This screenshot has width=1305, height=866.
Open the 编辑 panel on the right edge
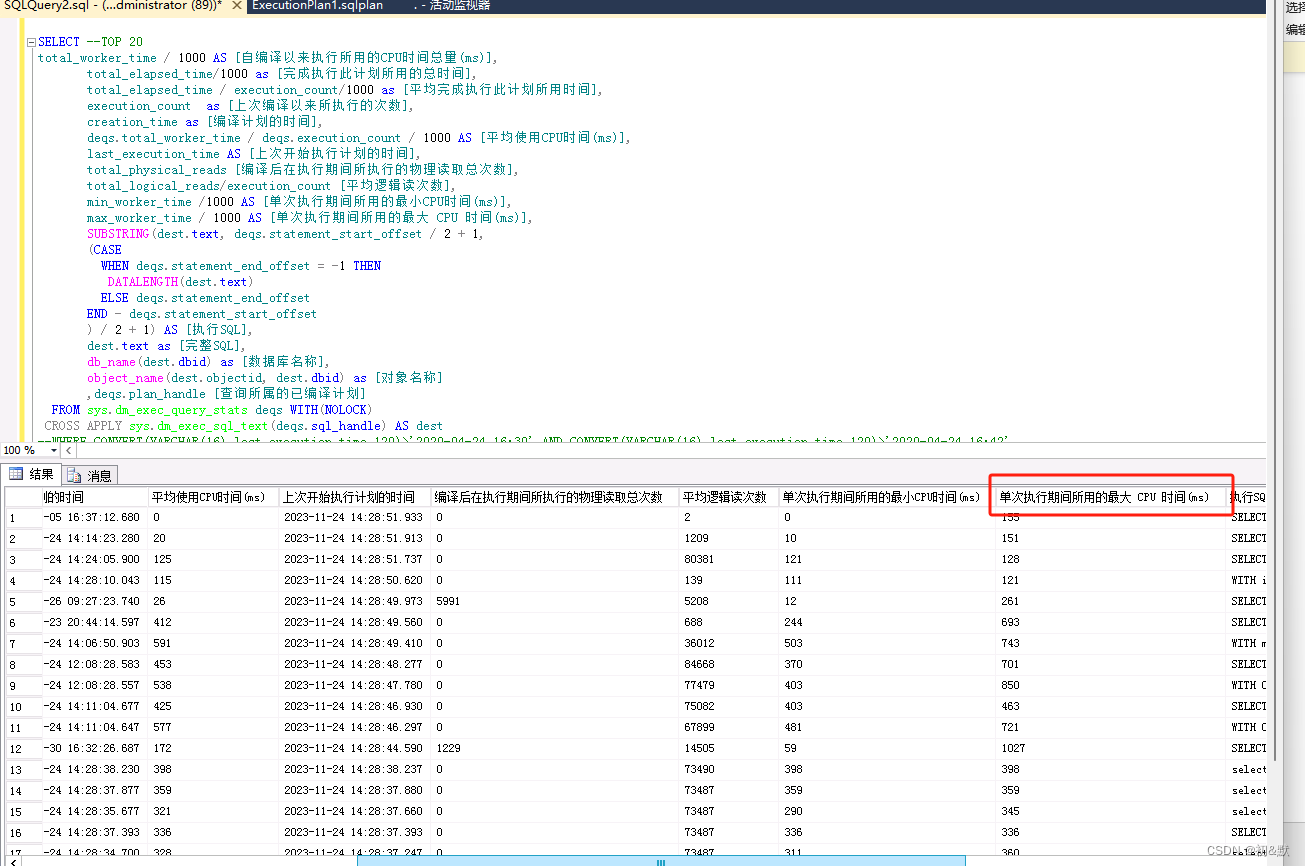[x=1296, y=31]
